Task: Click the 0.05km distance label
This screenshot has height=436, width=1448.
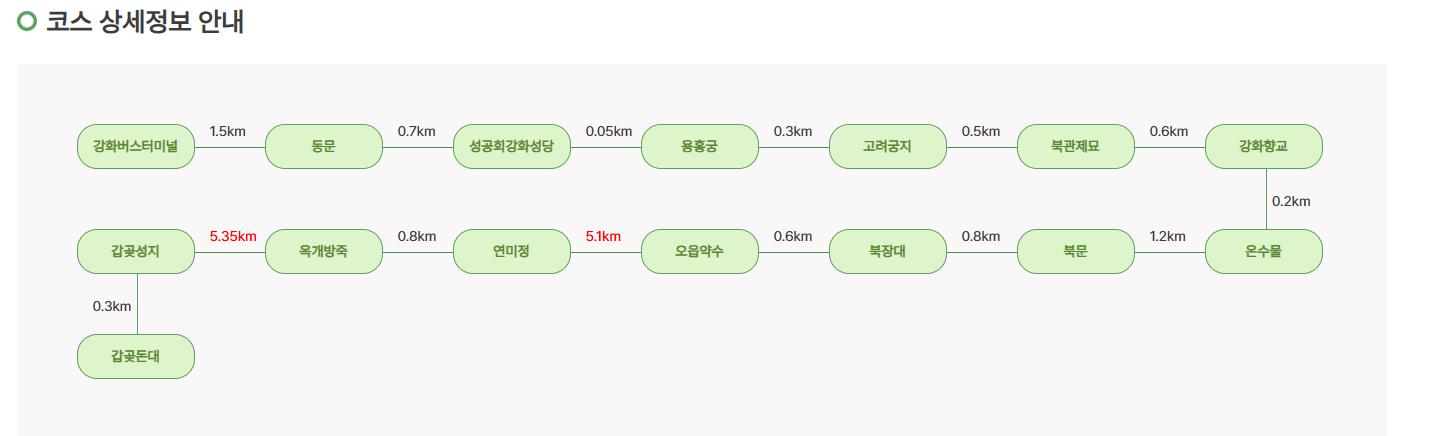Action: pos(609,131)
